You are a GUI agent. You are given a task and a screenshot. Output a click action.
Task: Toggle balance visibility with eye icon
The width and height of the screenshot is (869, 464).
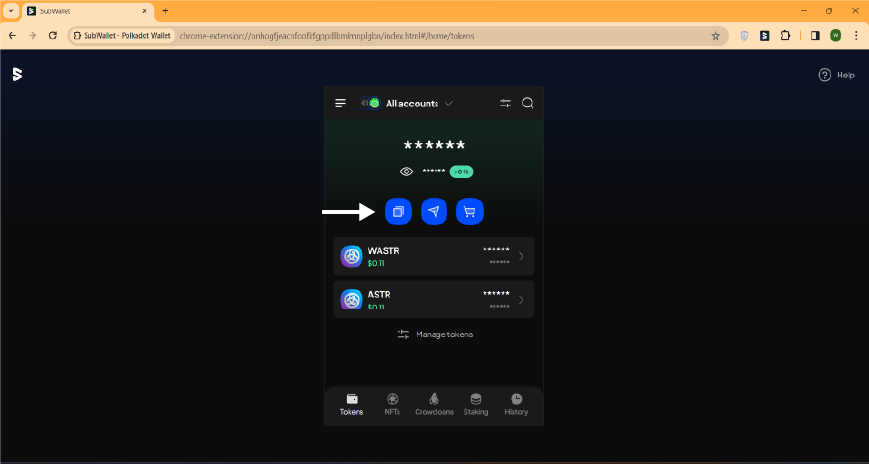click(406, 172)
